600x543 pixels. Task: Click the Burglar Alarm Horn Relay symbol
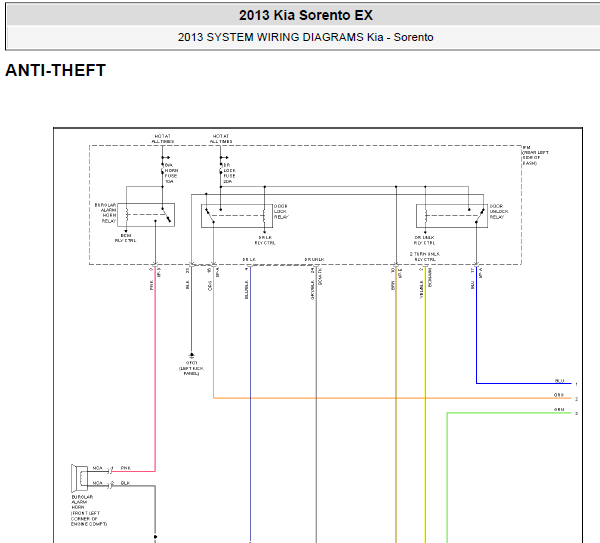point(146,215)
